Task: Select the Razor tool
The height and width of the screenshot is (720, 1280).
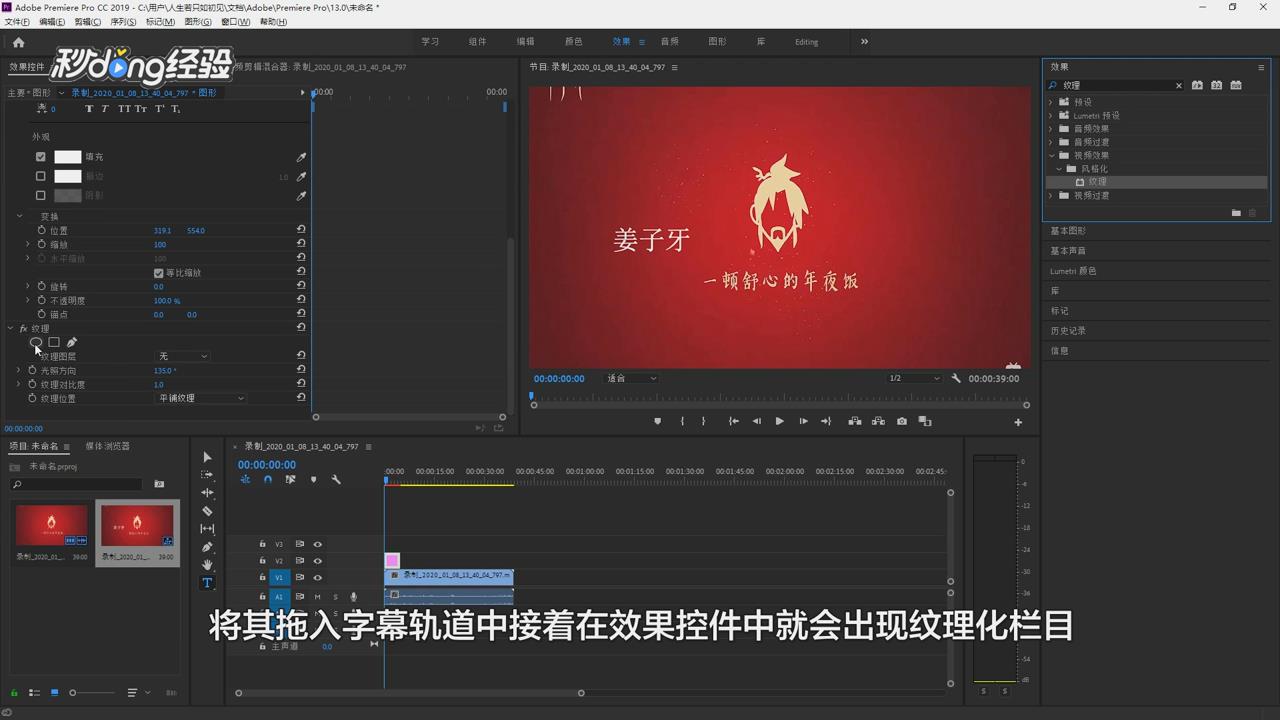Action: click(207, 511)
